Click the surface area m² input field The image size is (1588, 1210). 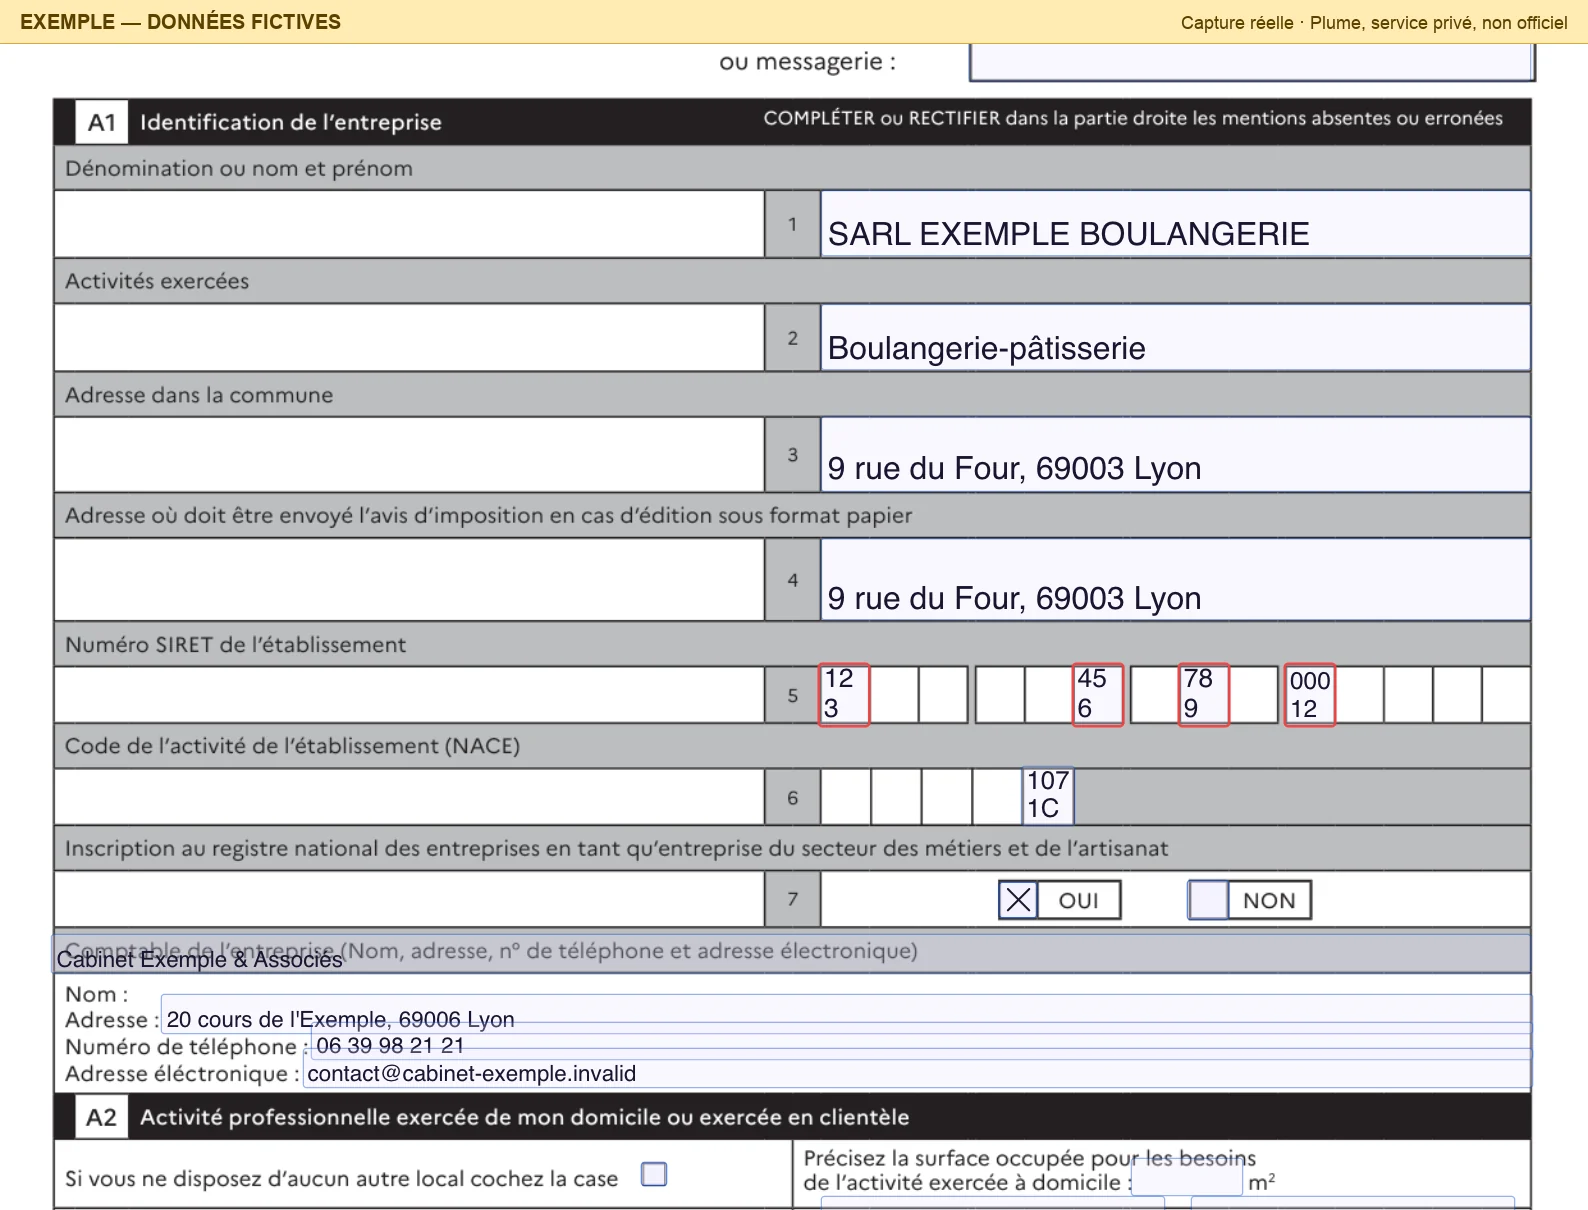[x=1187, y=1176]
